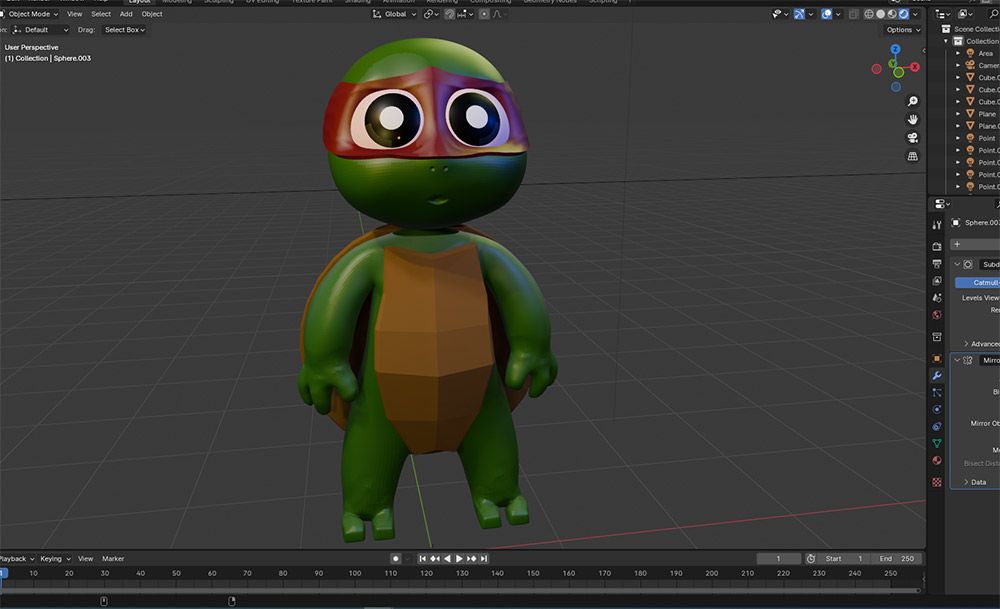Expand the Area item in the outliner
This screenshot has height=609, width=1000.
pyautogui.click(x=958, y=53)
